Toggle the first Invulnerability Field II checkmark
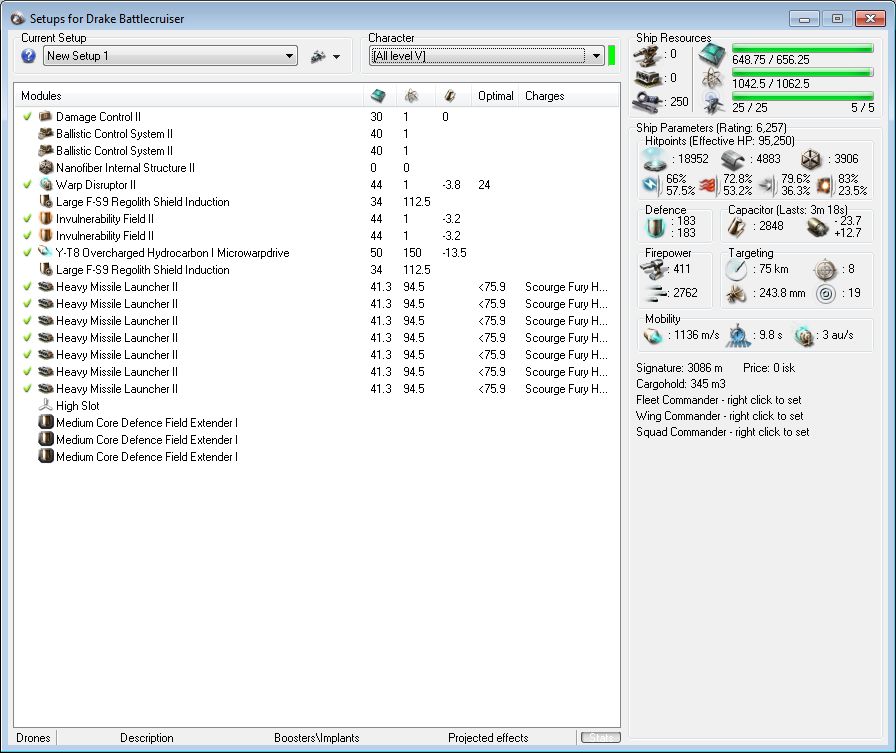The width and height of the screenshot is (896, 753). 27,219
